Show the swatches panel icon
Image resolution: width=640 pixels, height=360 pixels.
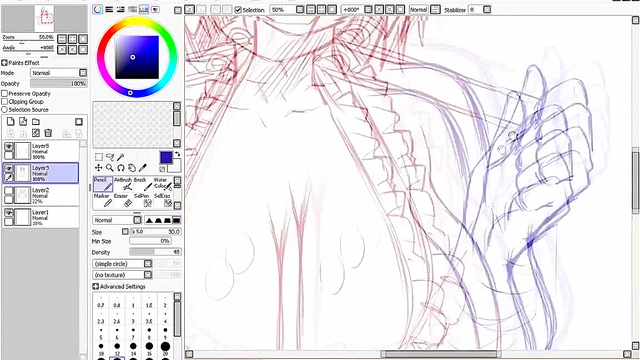[x=144, y=9]
